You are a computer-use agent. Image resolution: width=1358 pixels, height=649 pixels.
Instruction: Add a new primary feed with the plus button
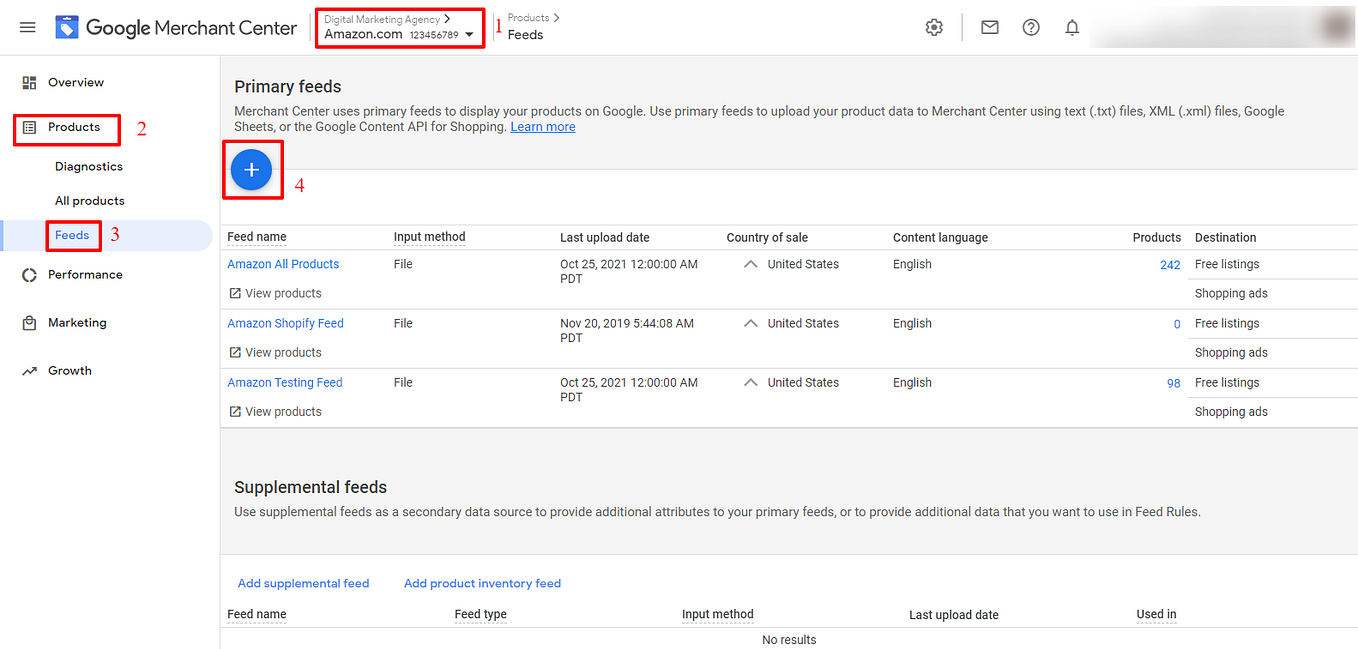251,169
